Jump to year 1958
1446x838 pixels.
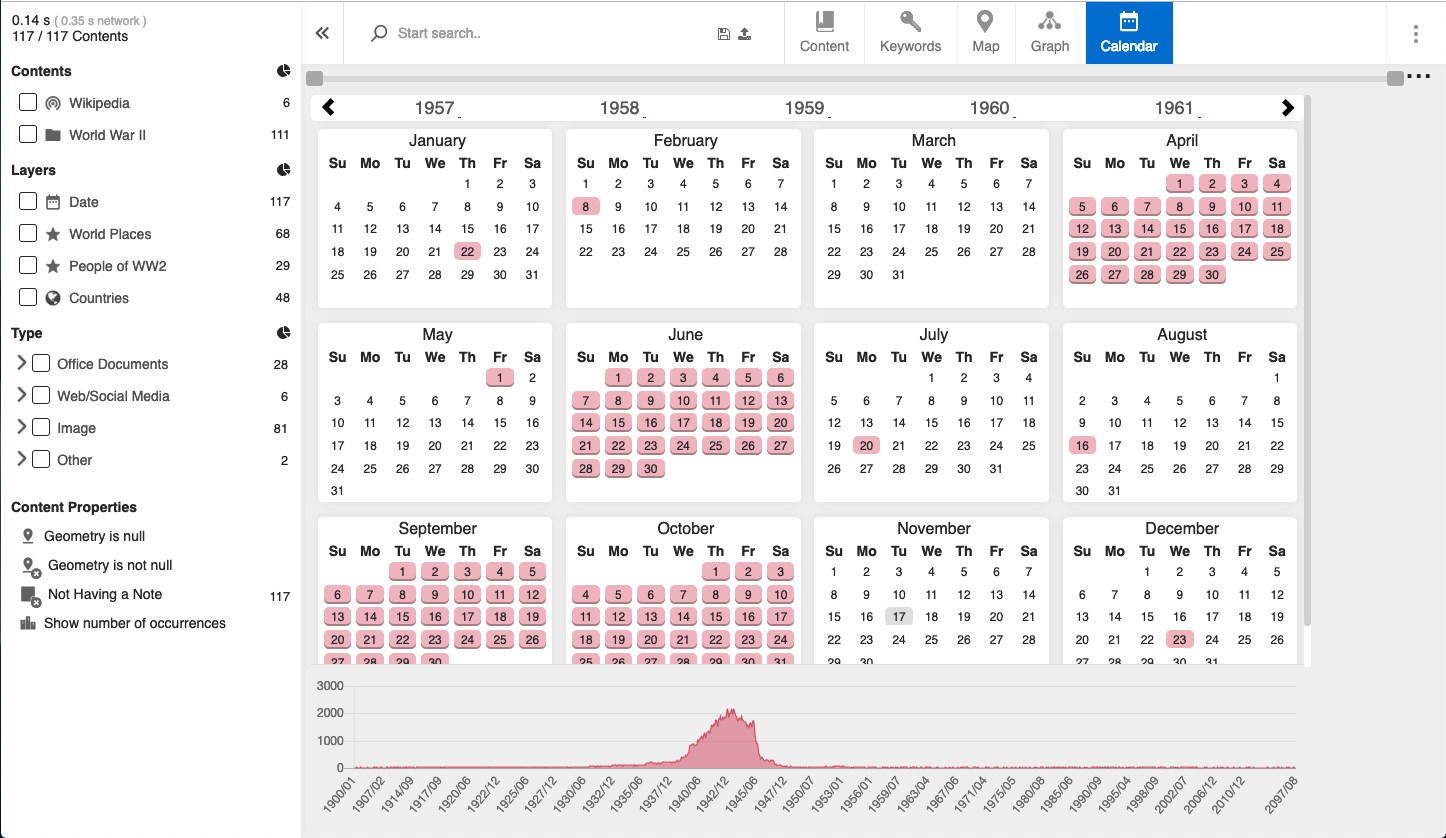pyautogui.click(x=619, y=108)
